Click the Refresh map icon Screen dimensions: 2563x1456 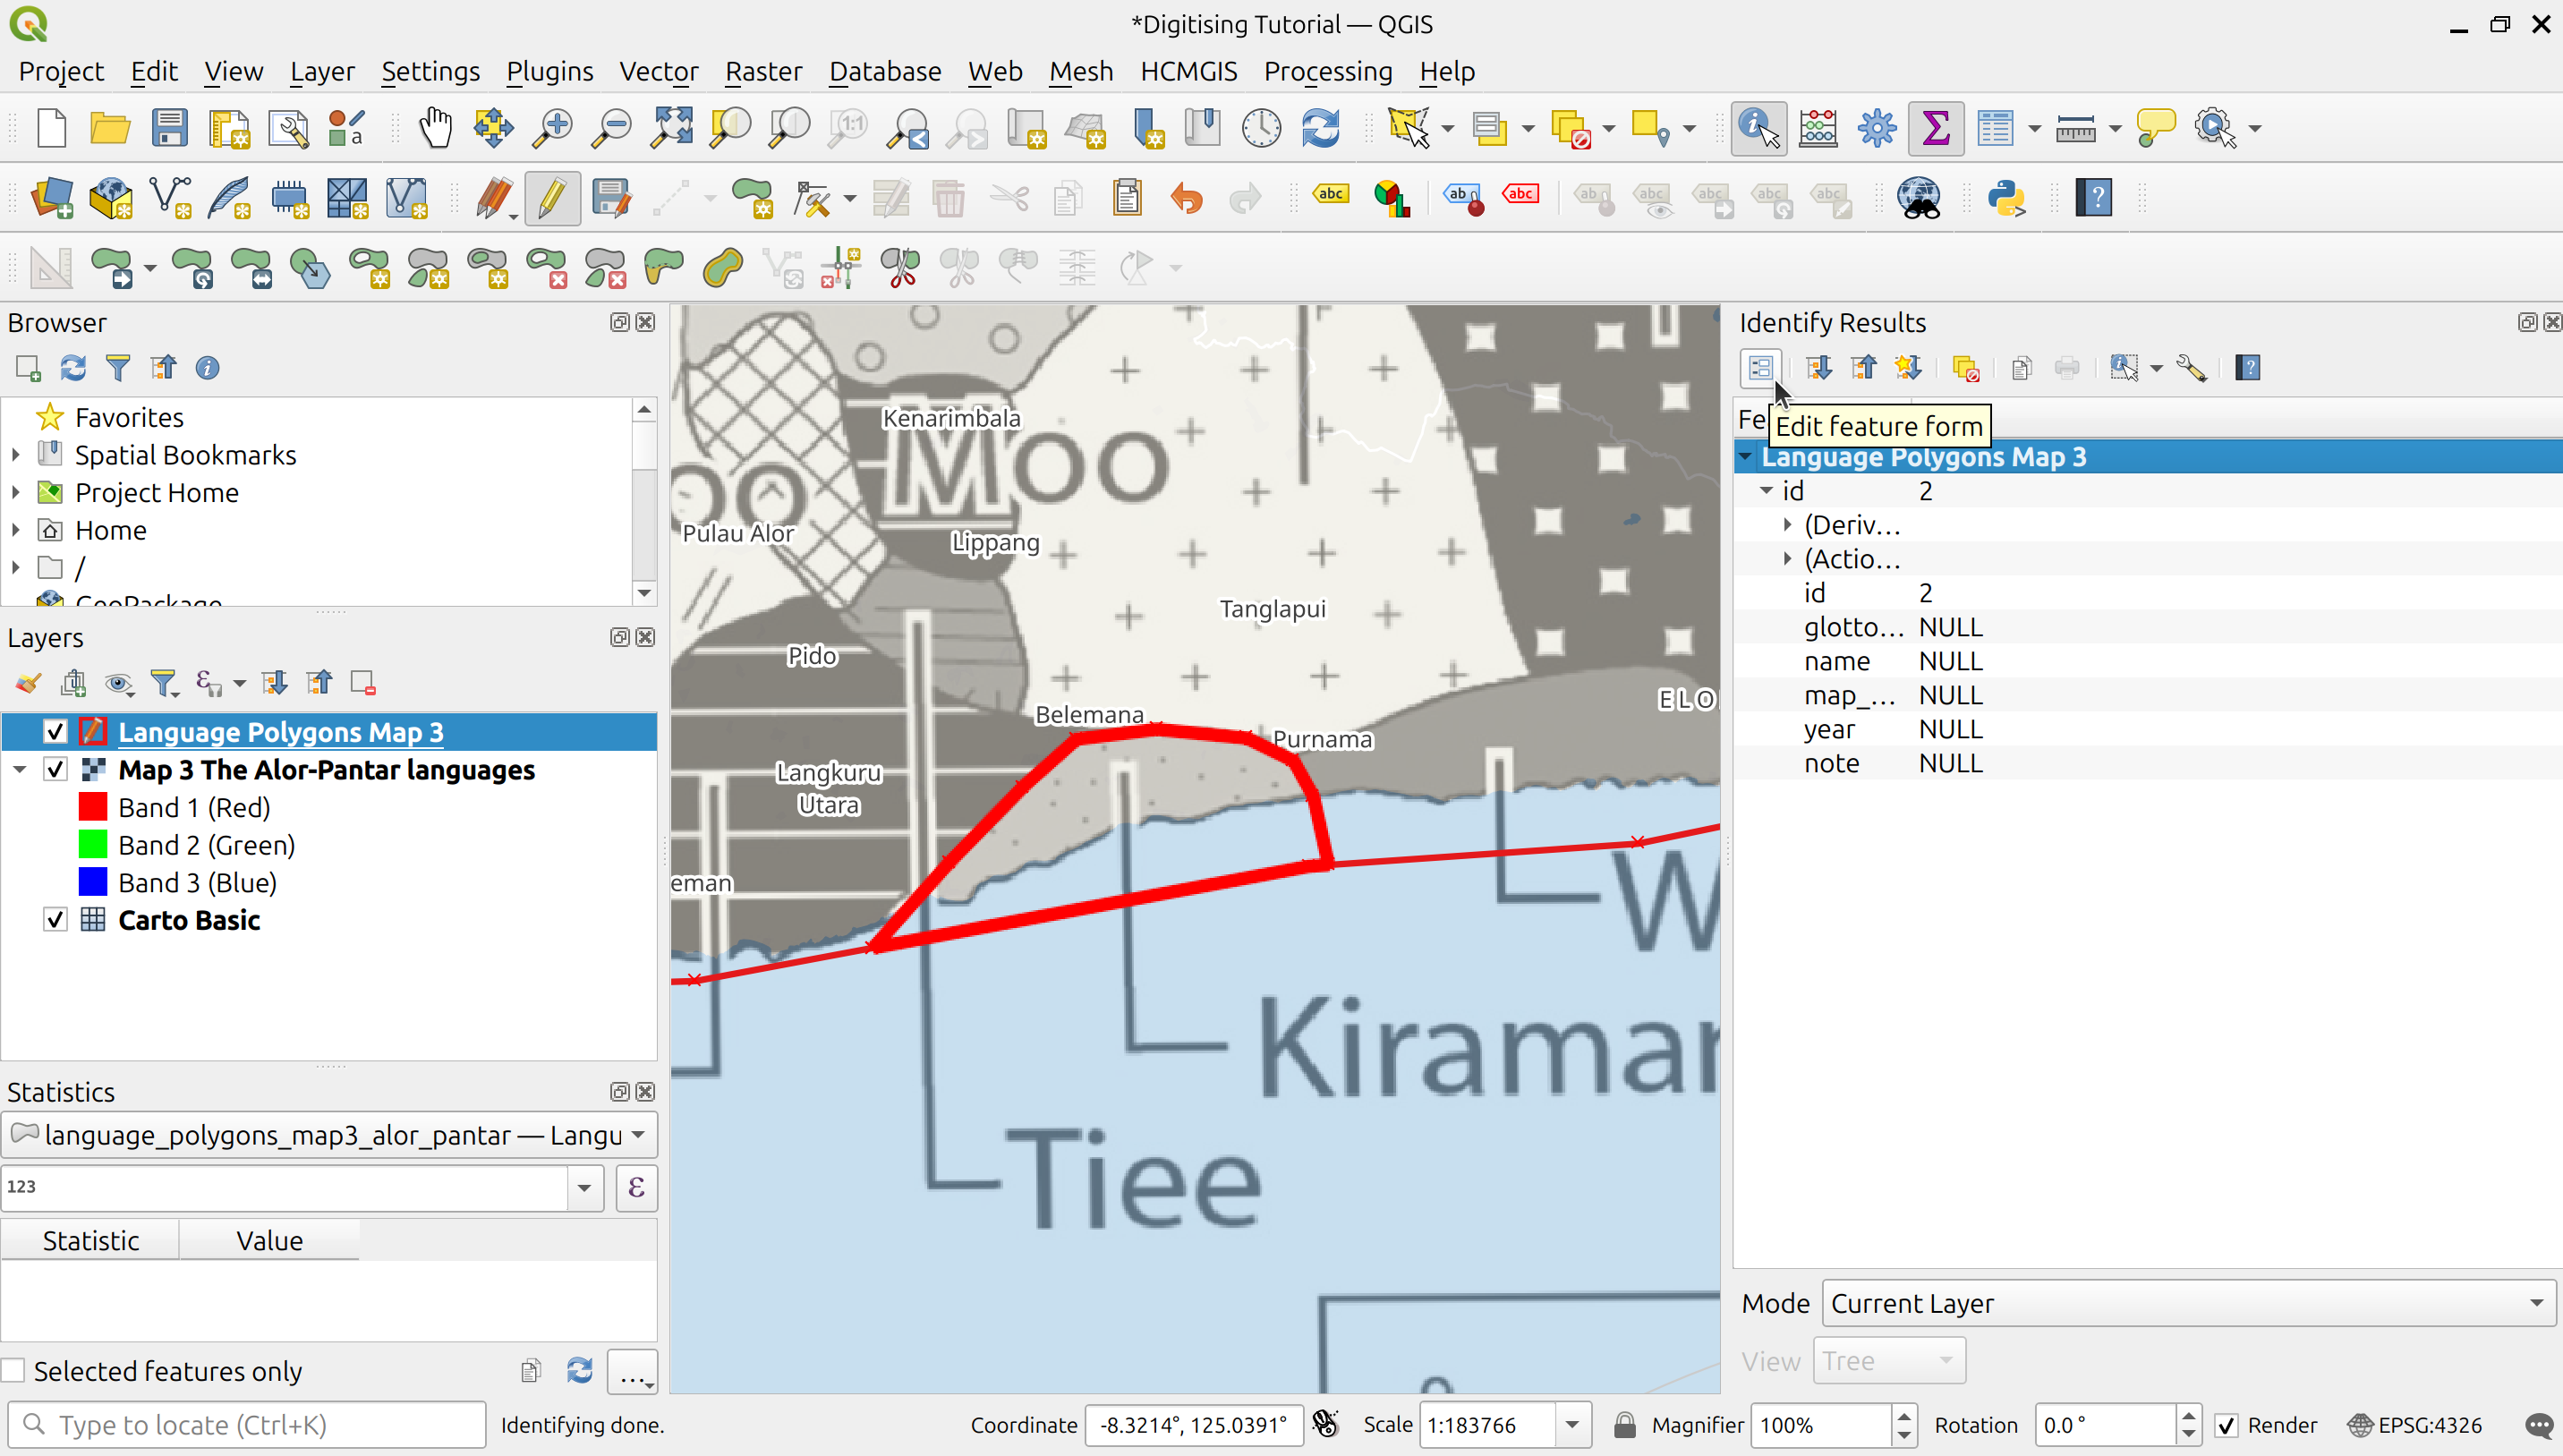point(1320,128)
